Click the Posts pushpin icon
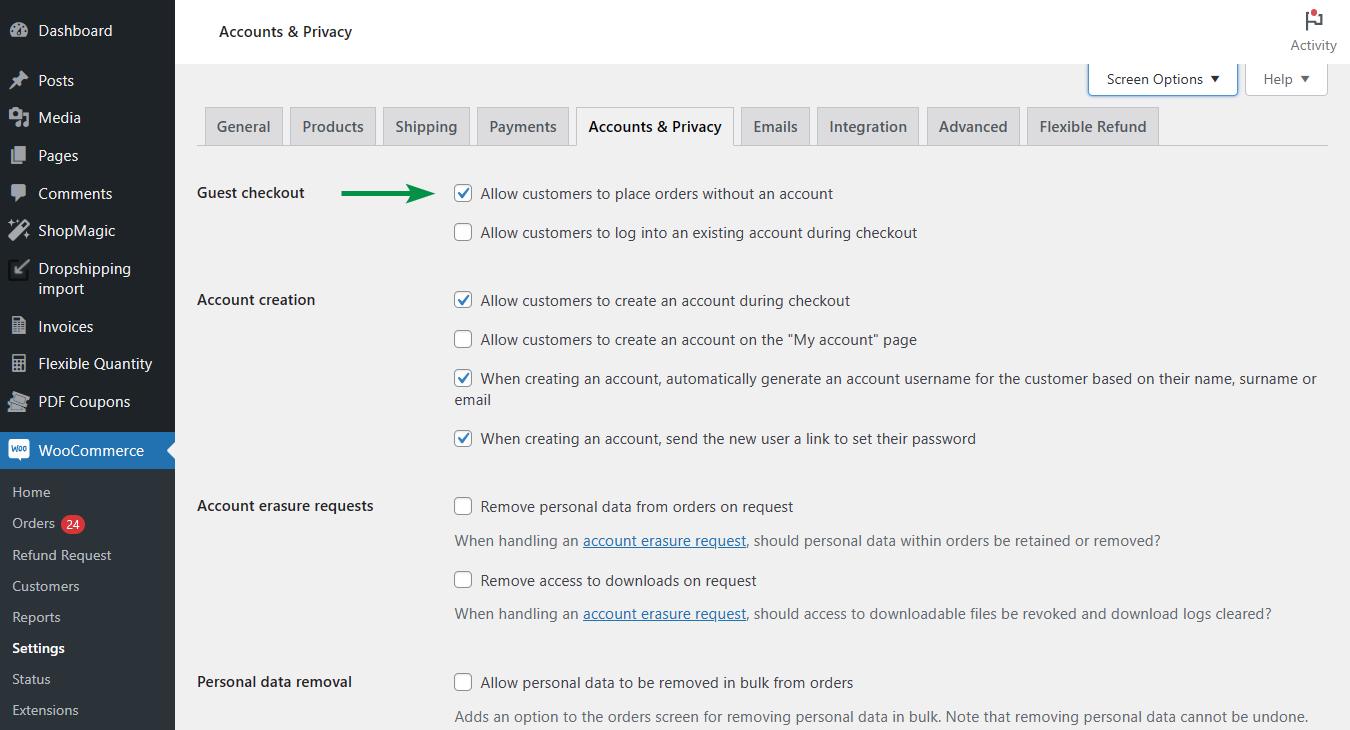The height and width of the screenshot is (730, 1350). 18,80
